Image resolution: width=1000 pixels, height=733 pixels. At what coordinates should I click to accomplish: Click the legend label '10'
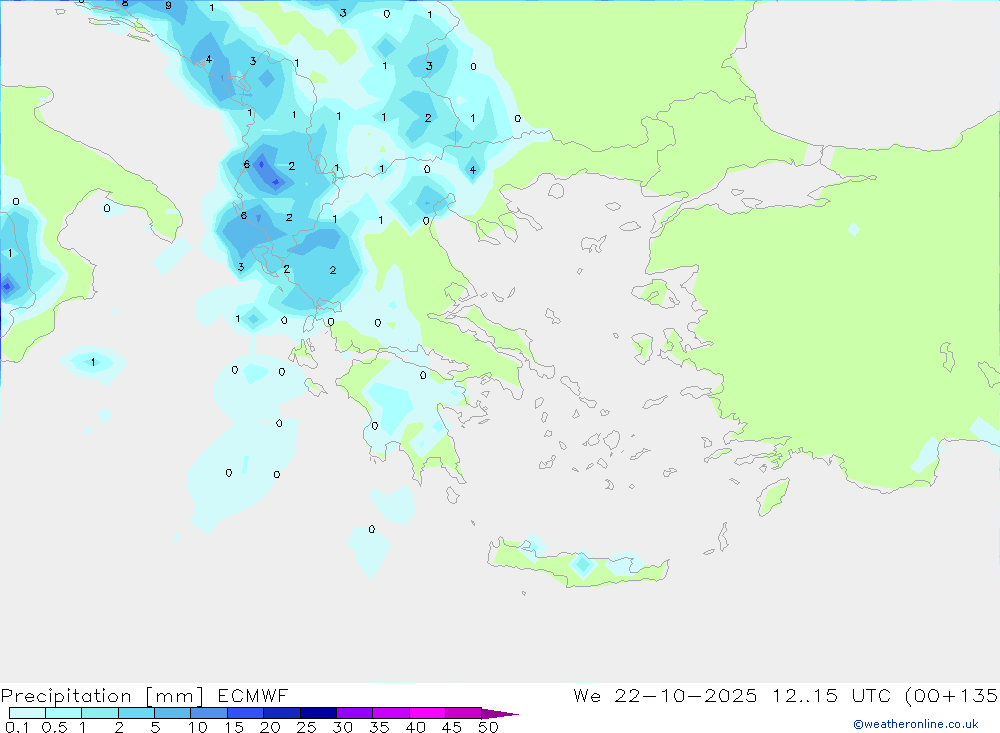pyautogui.click(x=198, y=727)
